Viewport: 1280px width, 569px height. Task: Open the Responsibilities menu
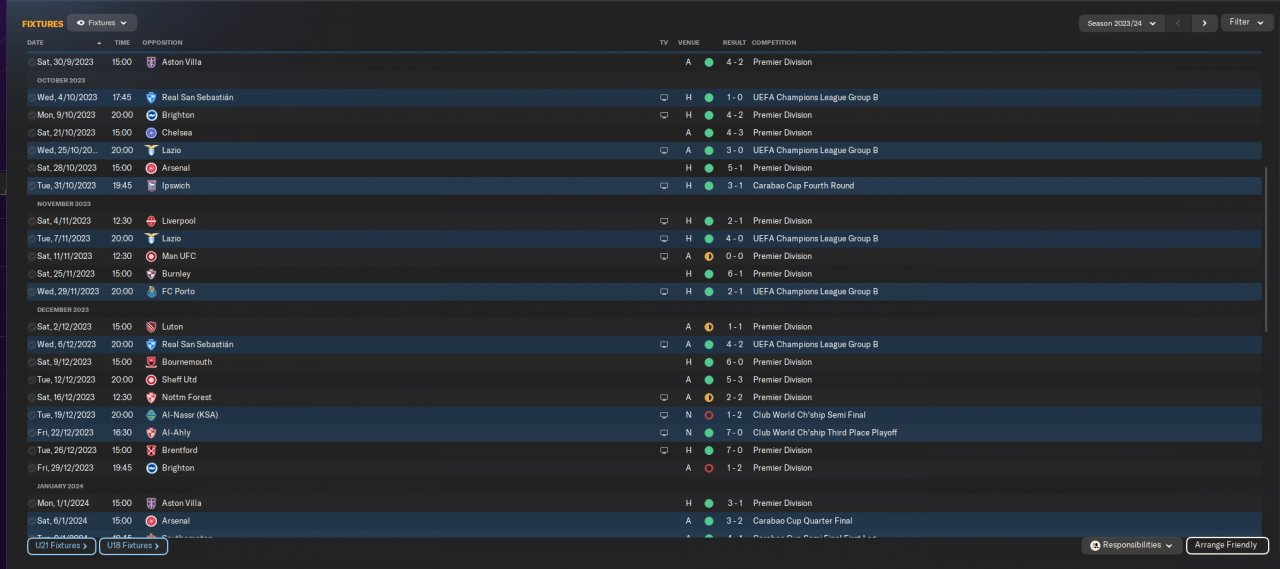[1132, 546]
